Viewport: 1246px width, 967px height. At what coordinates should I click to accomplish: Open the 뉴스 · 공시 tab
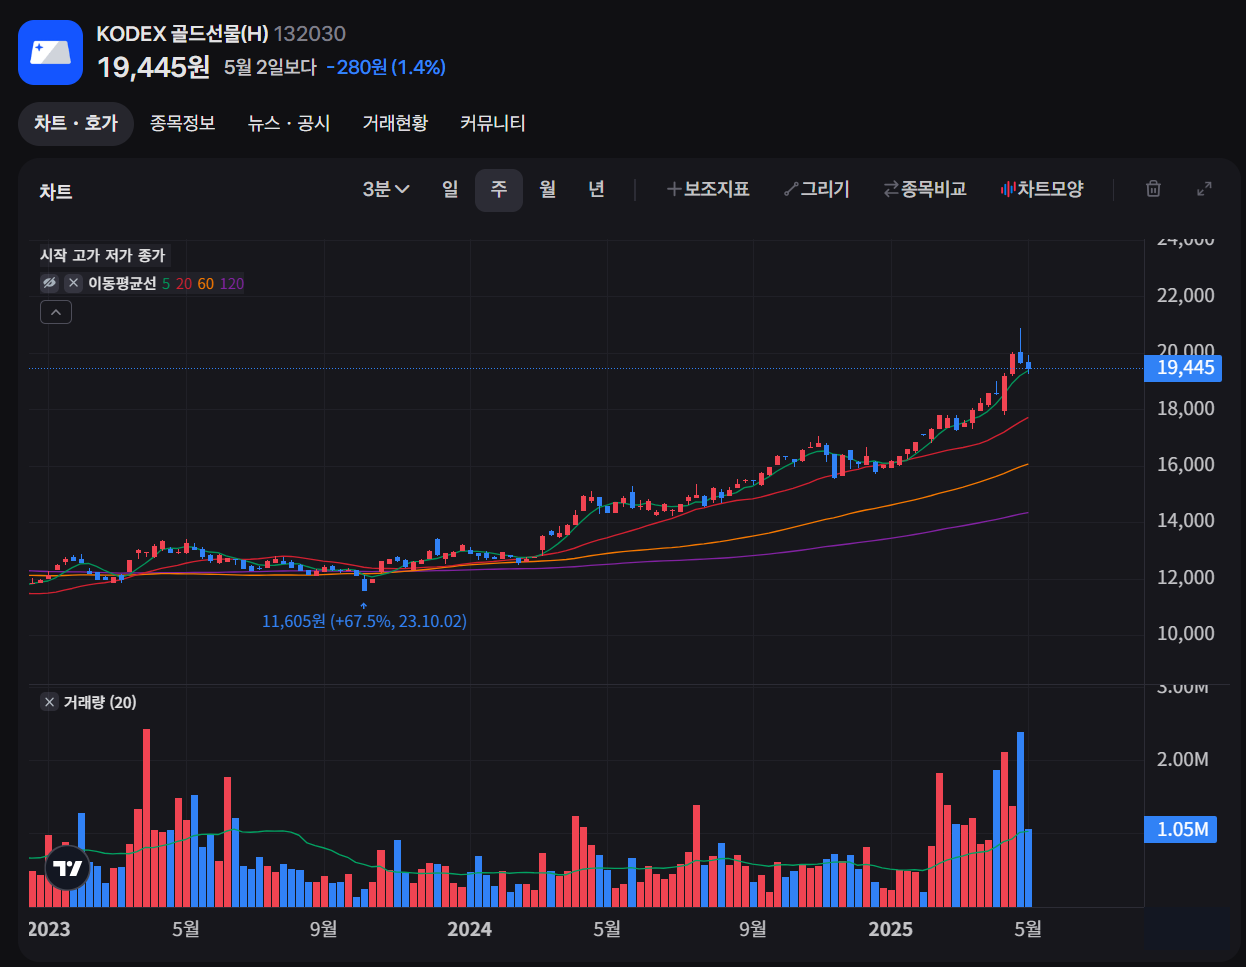pyautogui.click(x=289, y=123)
